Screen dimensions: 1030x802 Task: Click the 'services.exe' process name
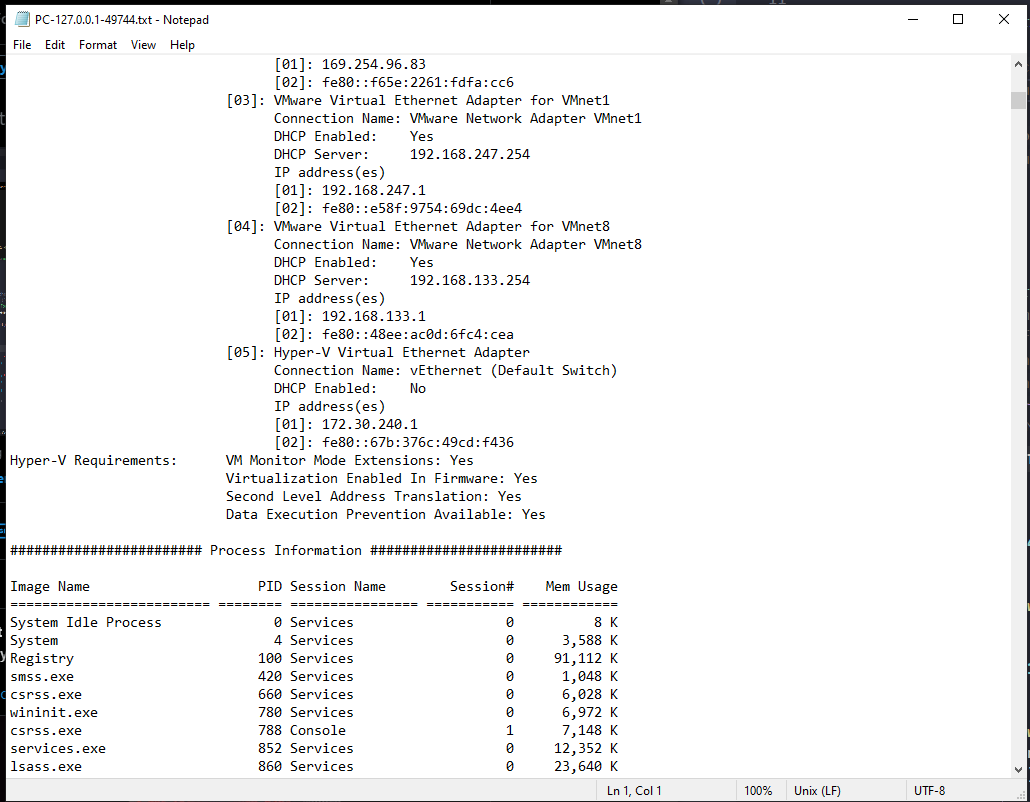(x=58, y=748)
